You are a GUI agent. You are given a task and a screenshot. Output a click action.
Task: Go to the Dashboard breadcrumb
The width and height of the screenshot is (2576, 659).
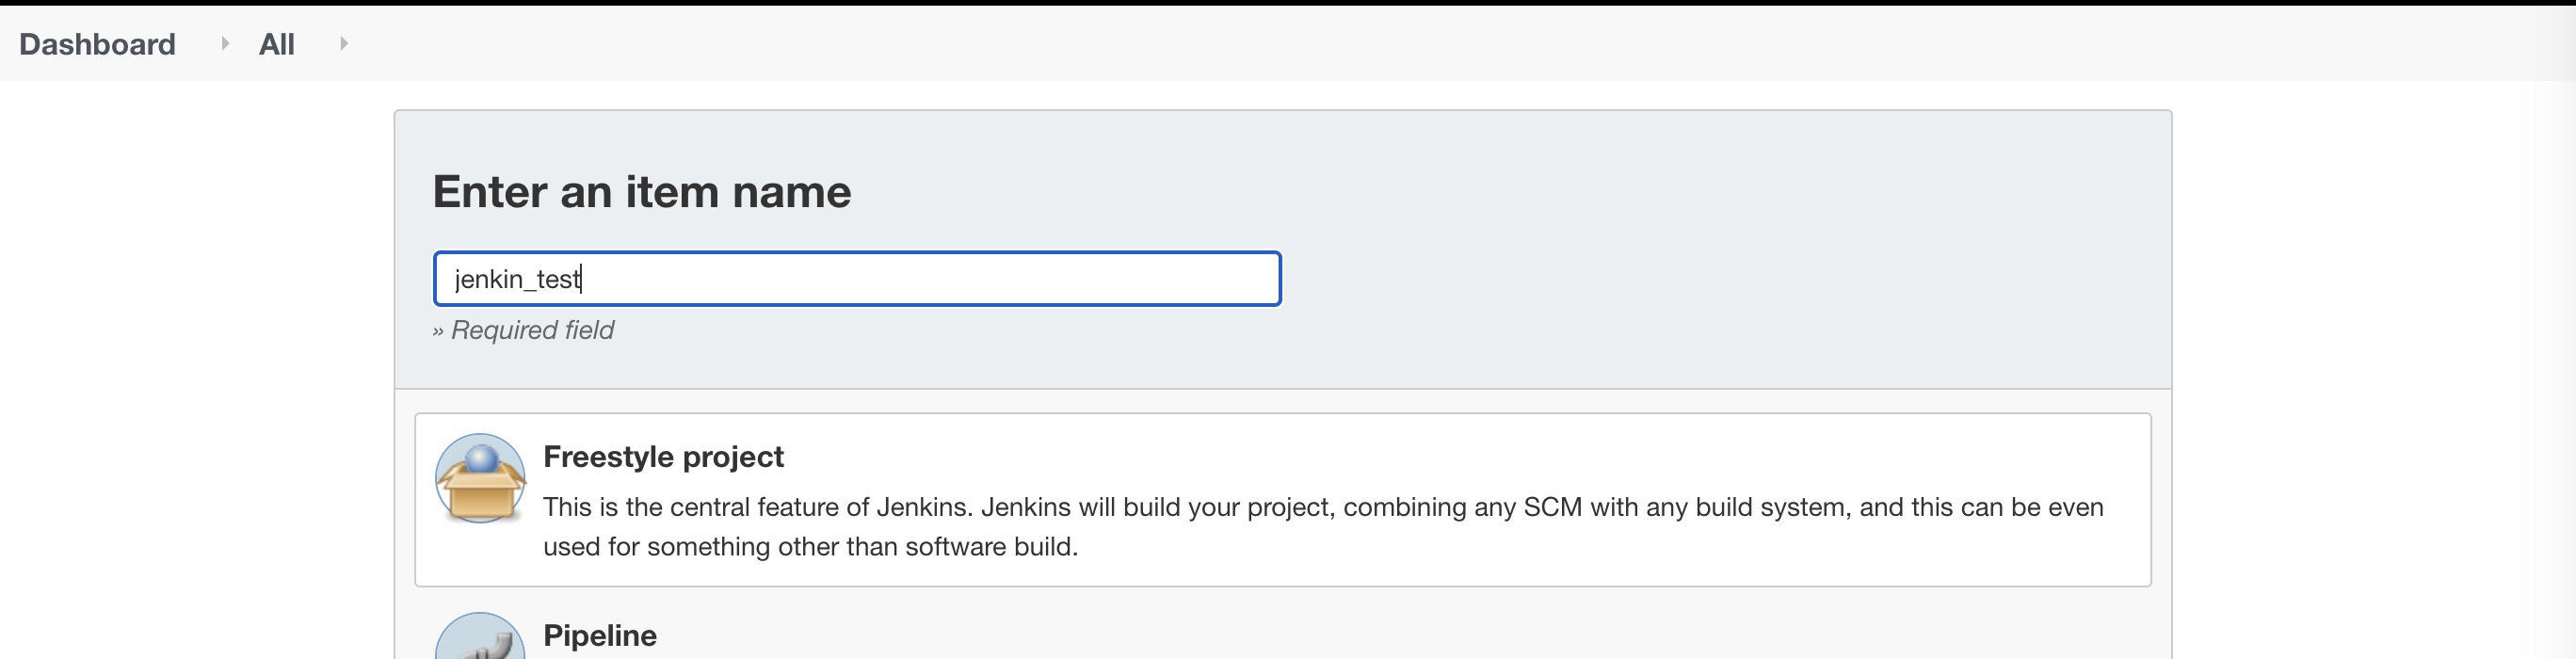97,44
